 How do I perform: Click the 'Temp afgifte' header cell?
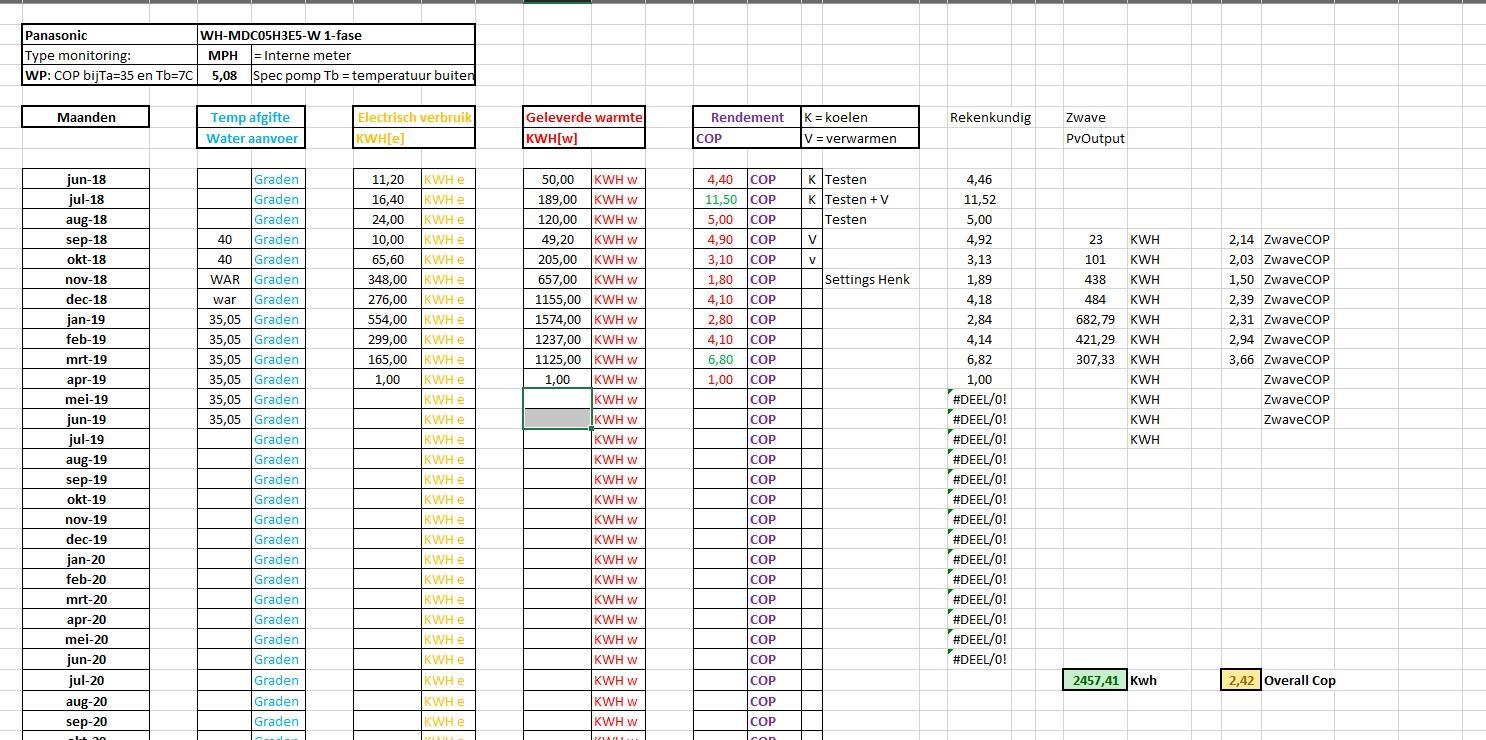pyautogui.click(x=251, y=117)
